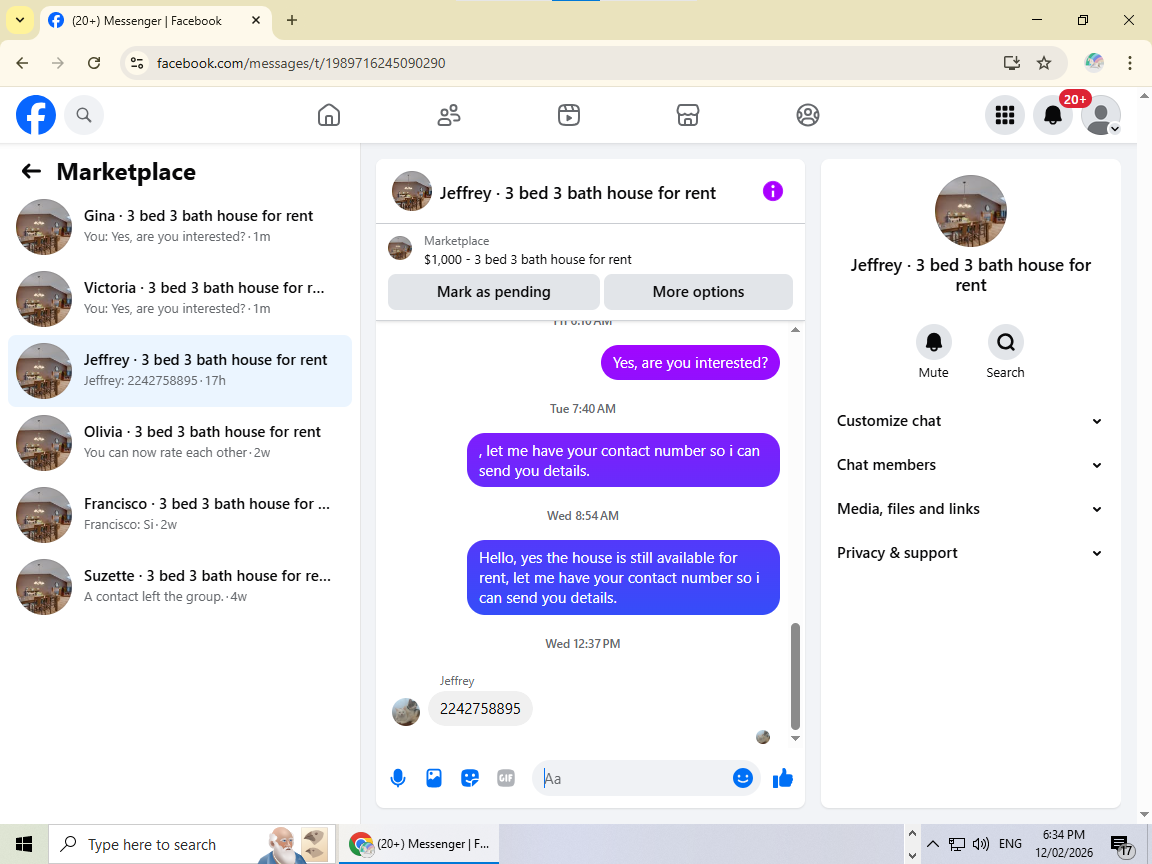Viewport: 1152px width, 864px height.
Task: Select Jeffrey's conversation in the list
Action: click(180, 370)
